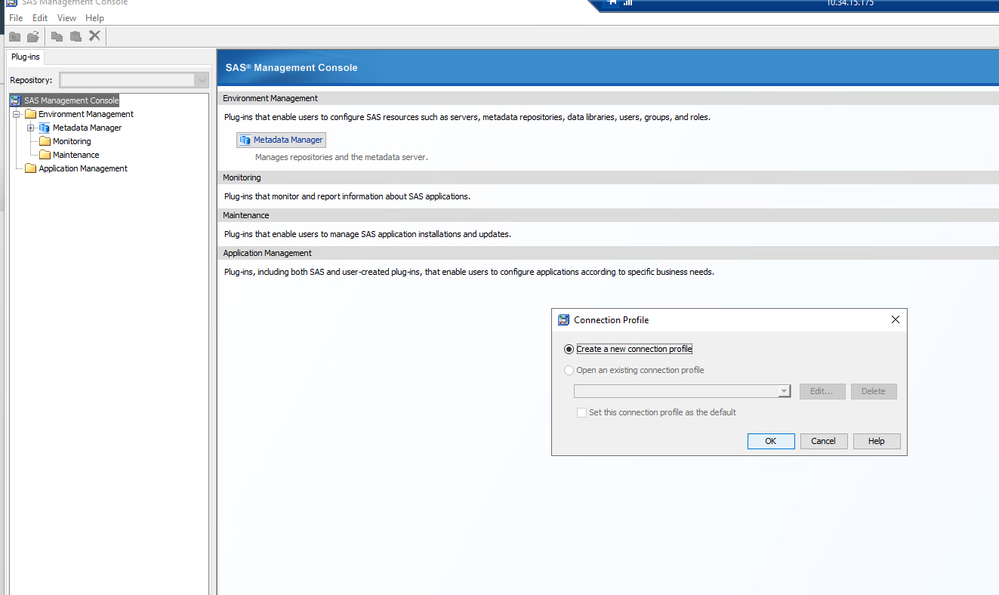Open the Metadata Manager link in main pane
Screen dimensions: 999x595
(x=281, y=140)
